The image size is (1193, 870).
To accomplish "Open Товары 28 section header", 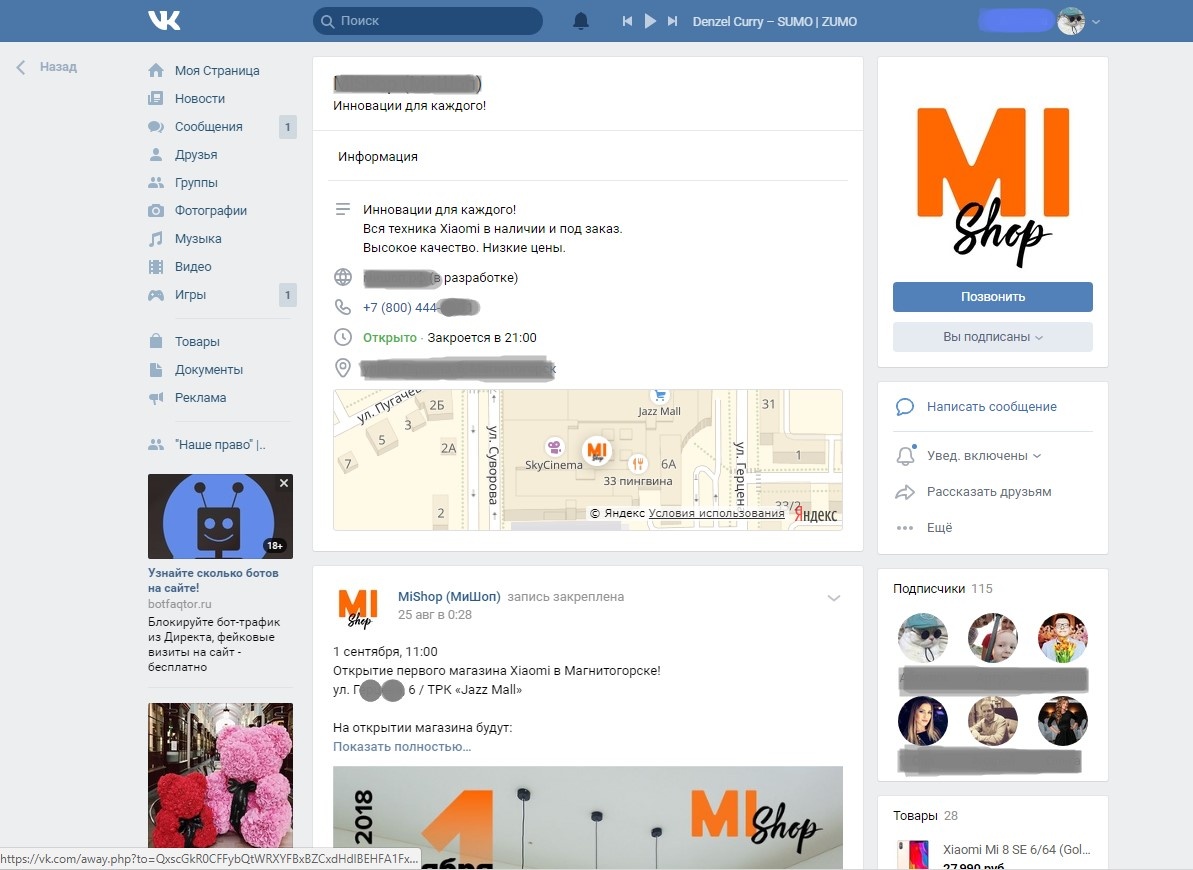I will tap(925, 816).
